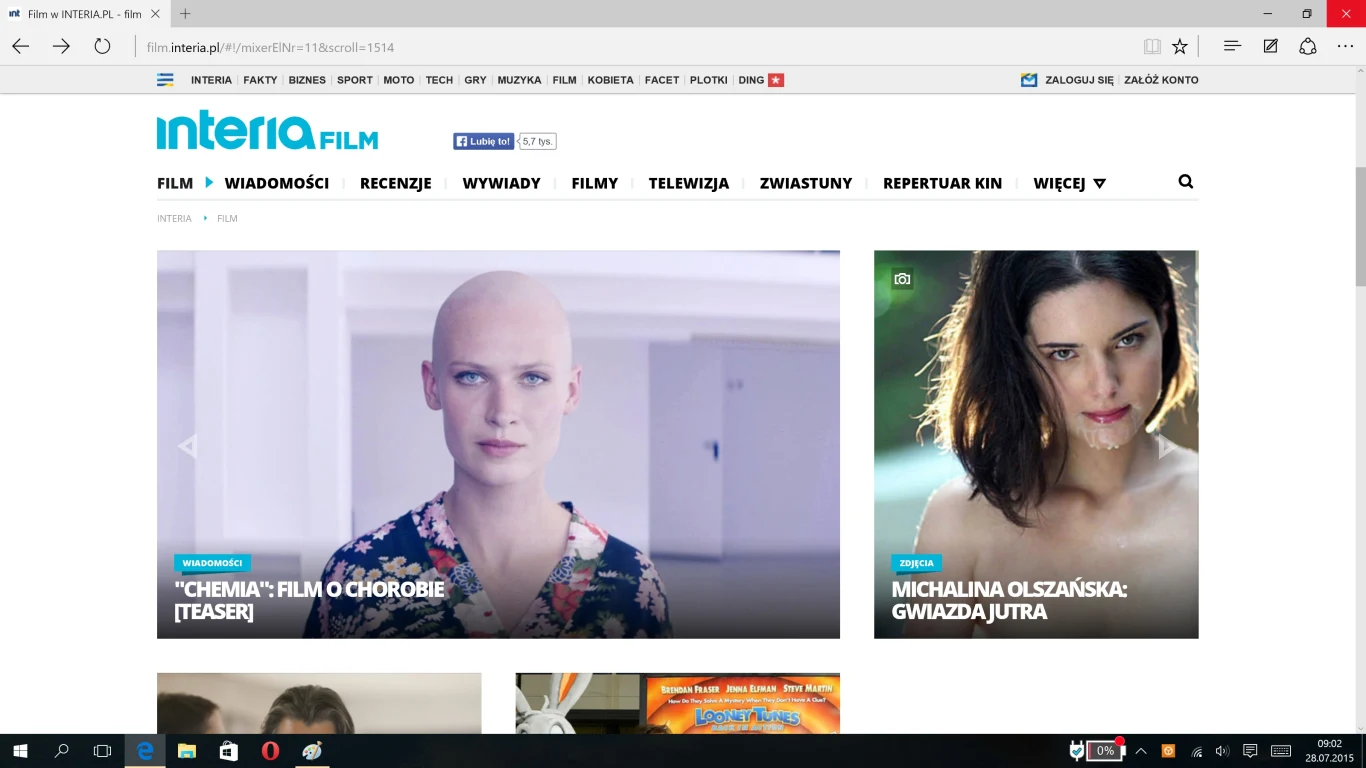This screenshot has width=1366, height=768.
Task: Select SPORT in the top navigation bar
Action: pyautogui.click(x=354, y=79)
